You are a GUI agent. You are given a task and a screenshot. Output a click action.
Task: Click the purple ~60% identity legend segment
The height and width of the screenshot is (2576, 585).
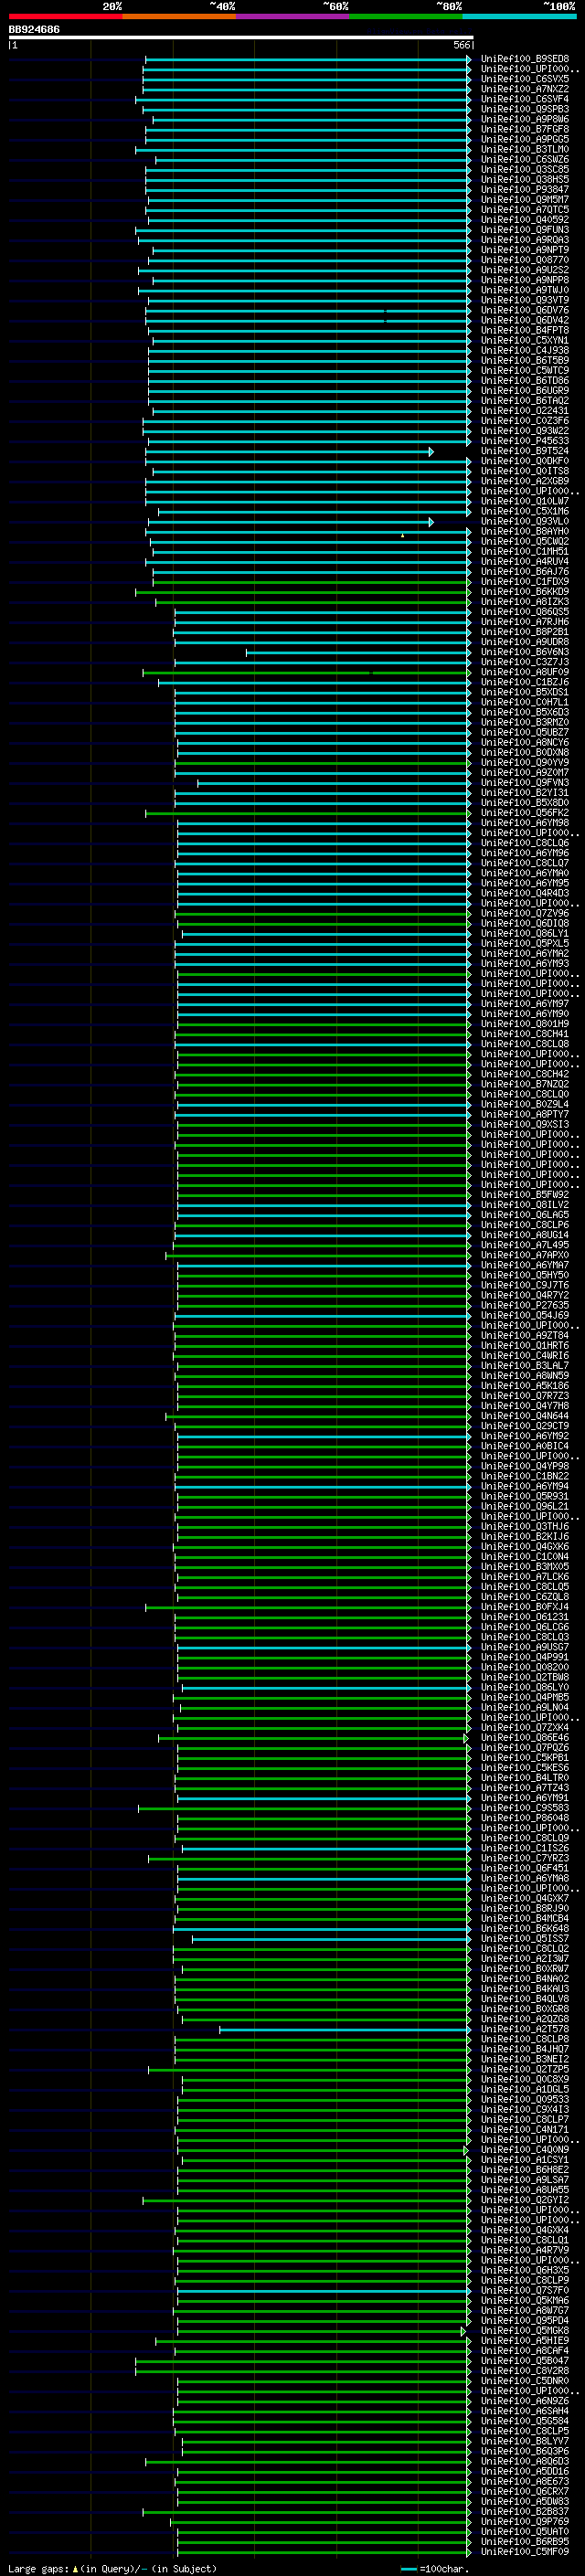(293, 16)
